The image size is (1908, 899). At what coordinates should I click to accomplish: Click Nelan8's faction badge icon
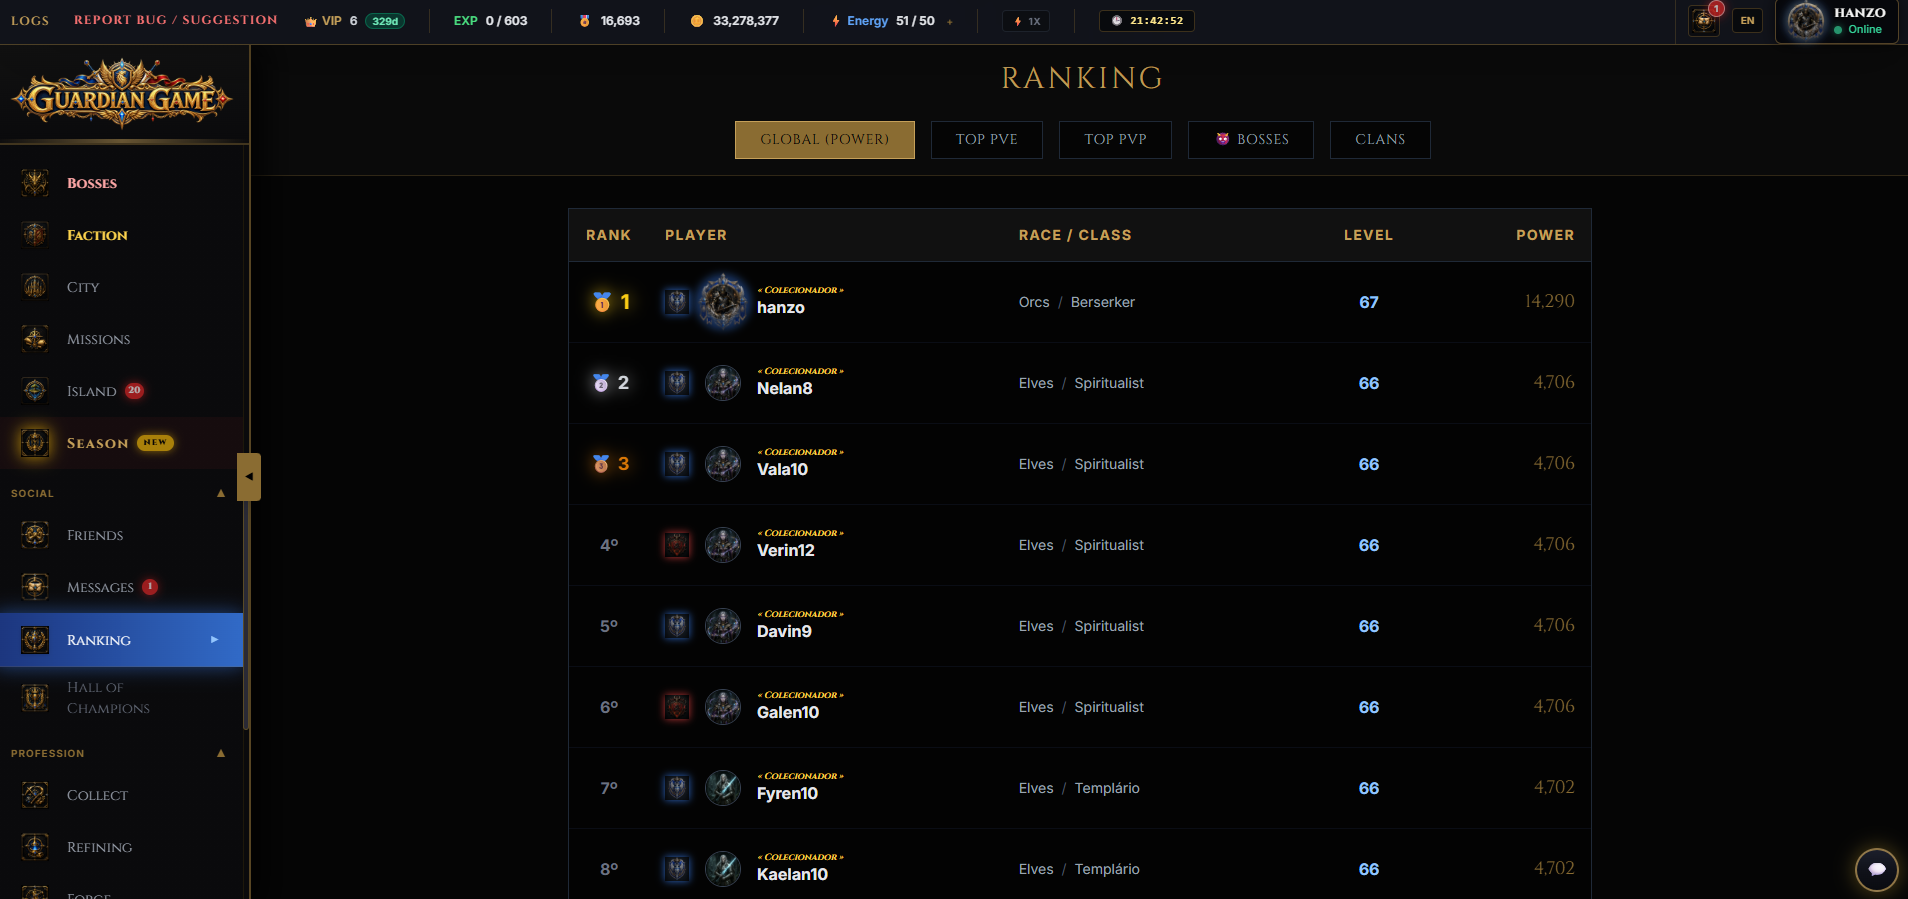pos(677,383)
